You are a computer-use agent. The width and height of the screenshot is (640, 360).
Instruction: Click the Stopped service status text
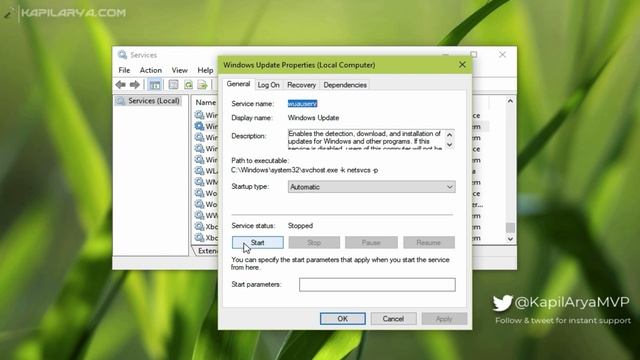click(x=300, y=225)
